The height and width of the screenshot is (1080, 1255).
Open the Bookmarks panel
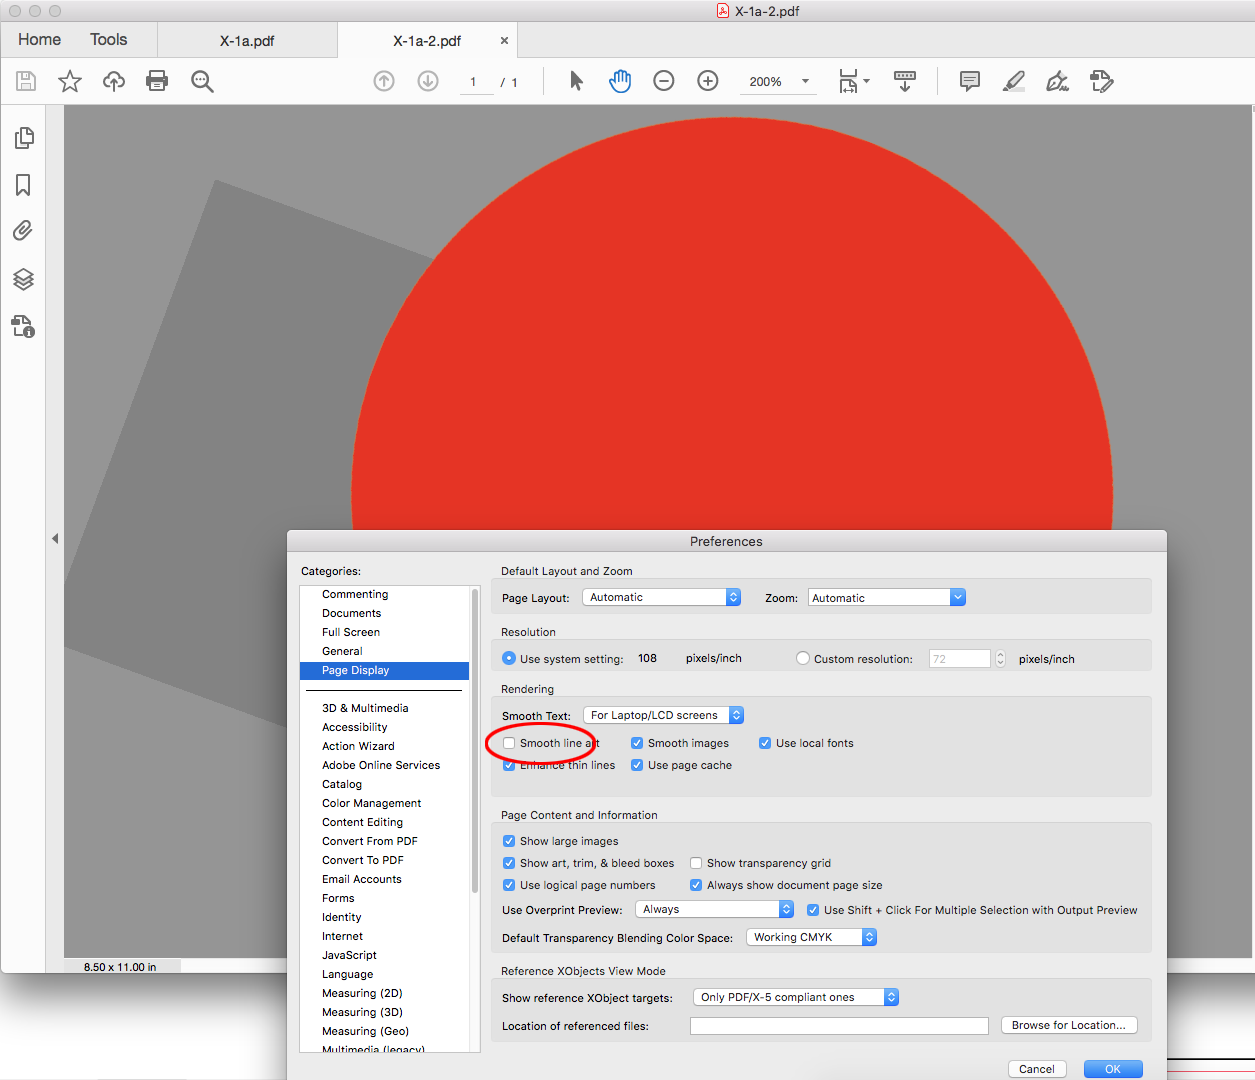23,184
